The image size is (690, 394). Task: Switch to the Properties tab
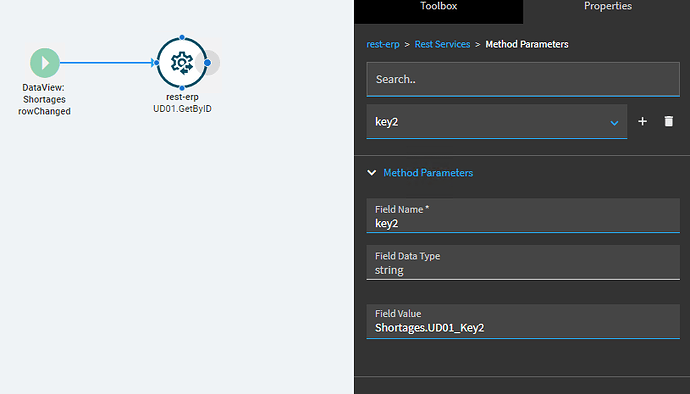pos(608,6)
